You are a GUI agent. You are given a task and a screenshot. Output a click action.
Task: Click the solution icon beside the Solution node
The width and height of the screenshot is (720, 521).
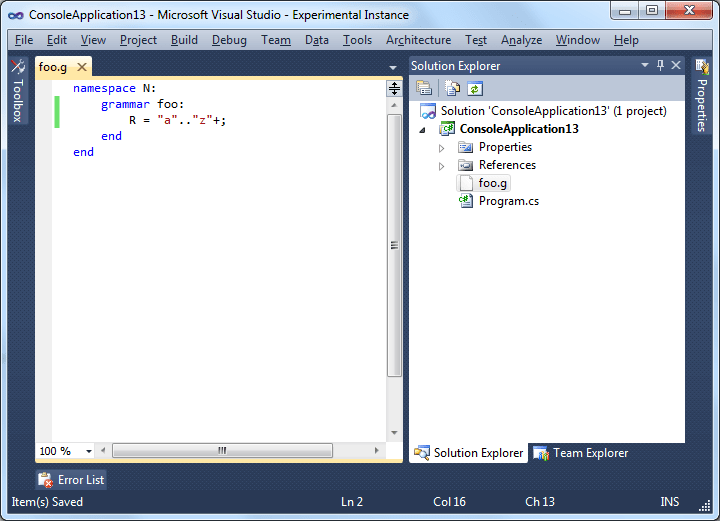pos(428,111)
